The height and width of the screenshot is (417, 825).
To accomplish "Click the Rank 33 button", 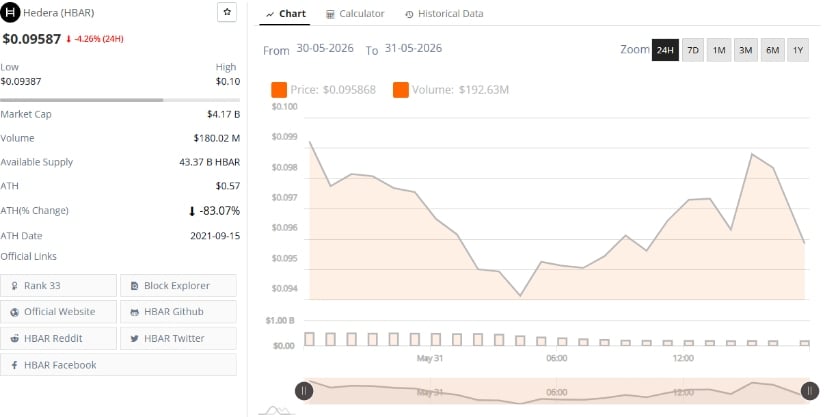I will 58,286.
